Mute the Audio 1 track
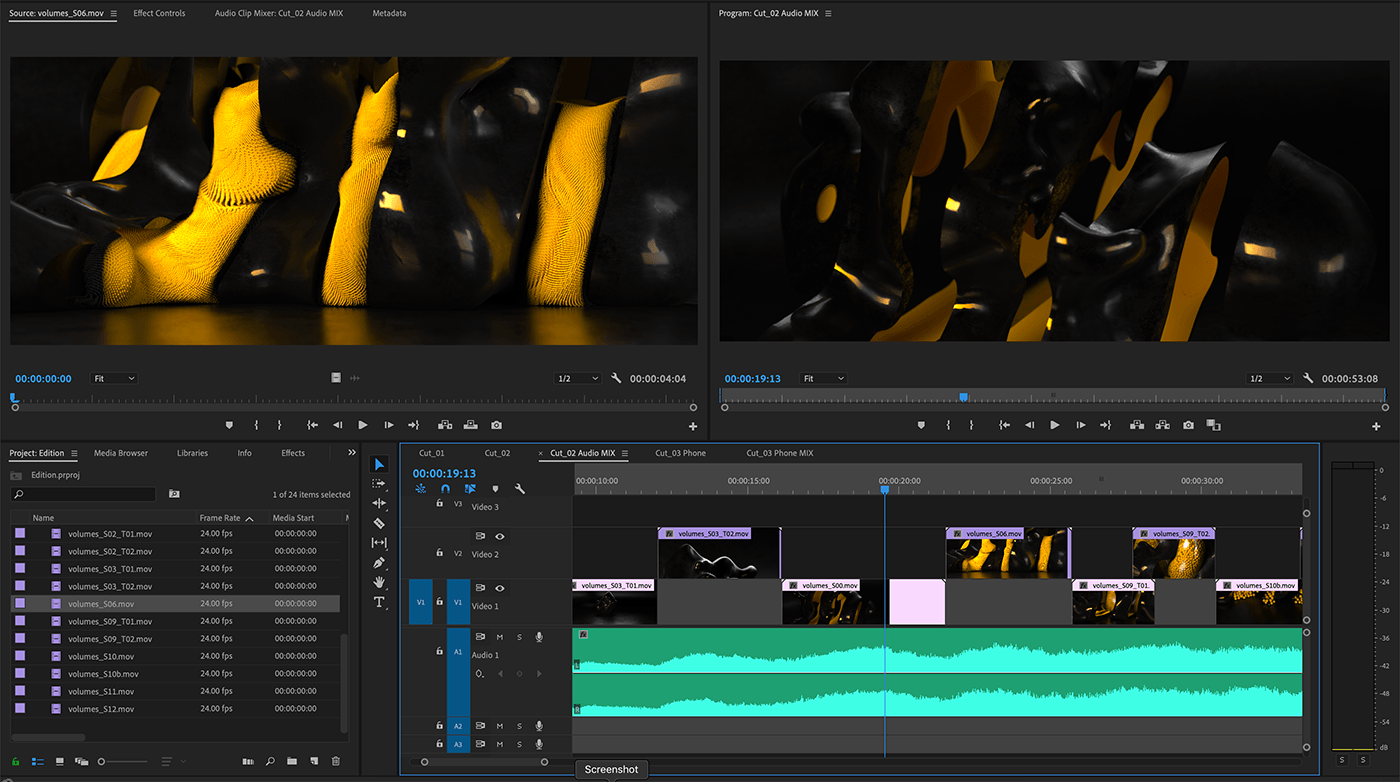This screenshot has height=782, width=1400. pyautogui.click(x=500, y=637)
